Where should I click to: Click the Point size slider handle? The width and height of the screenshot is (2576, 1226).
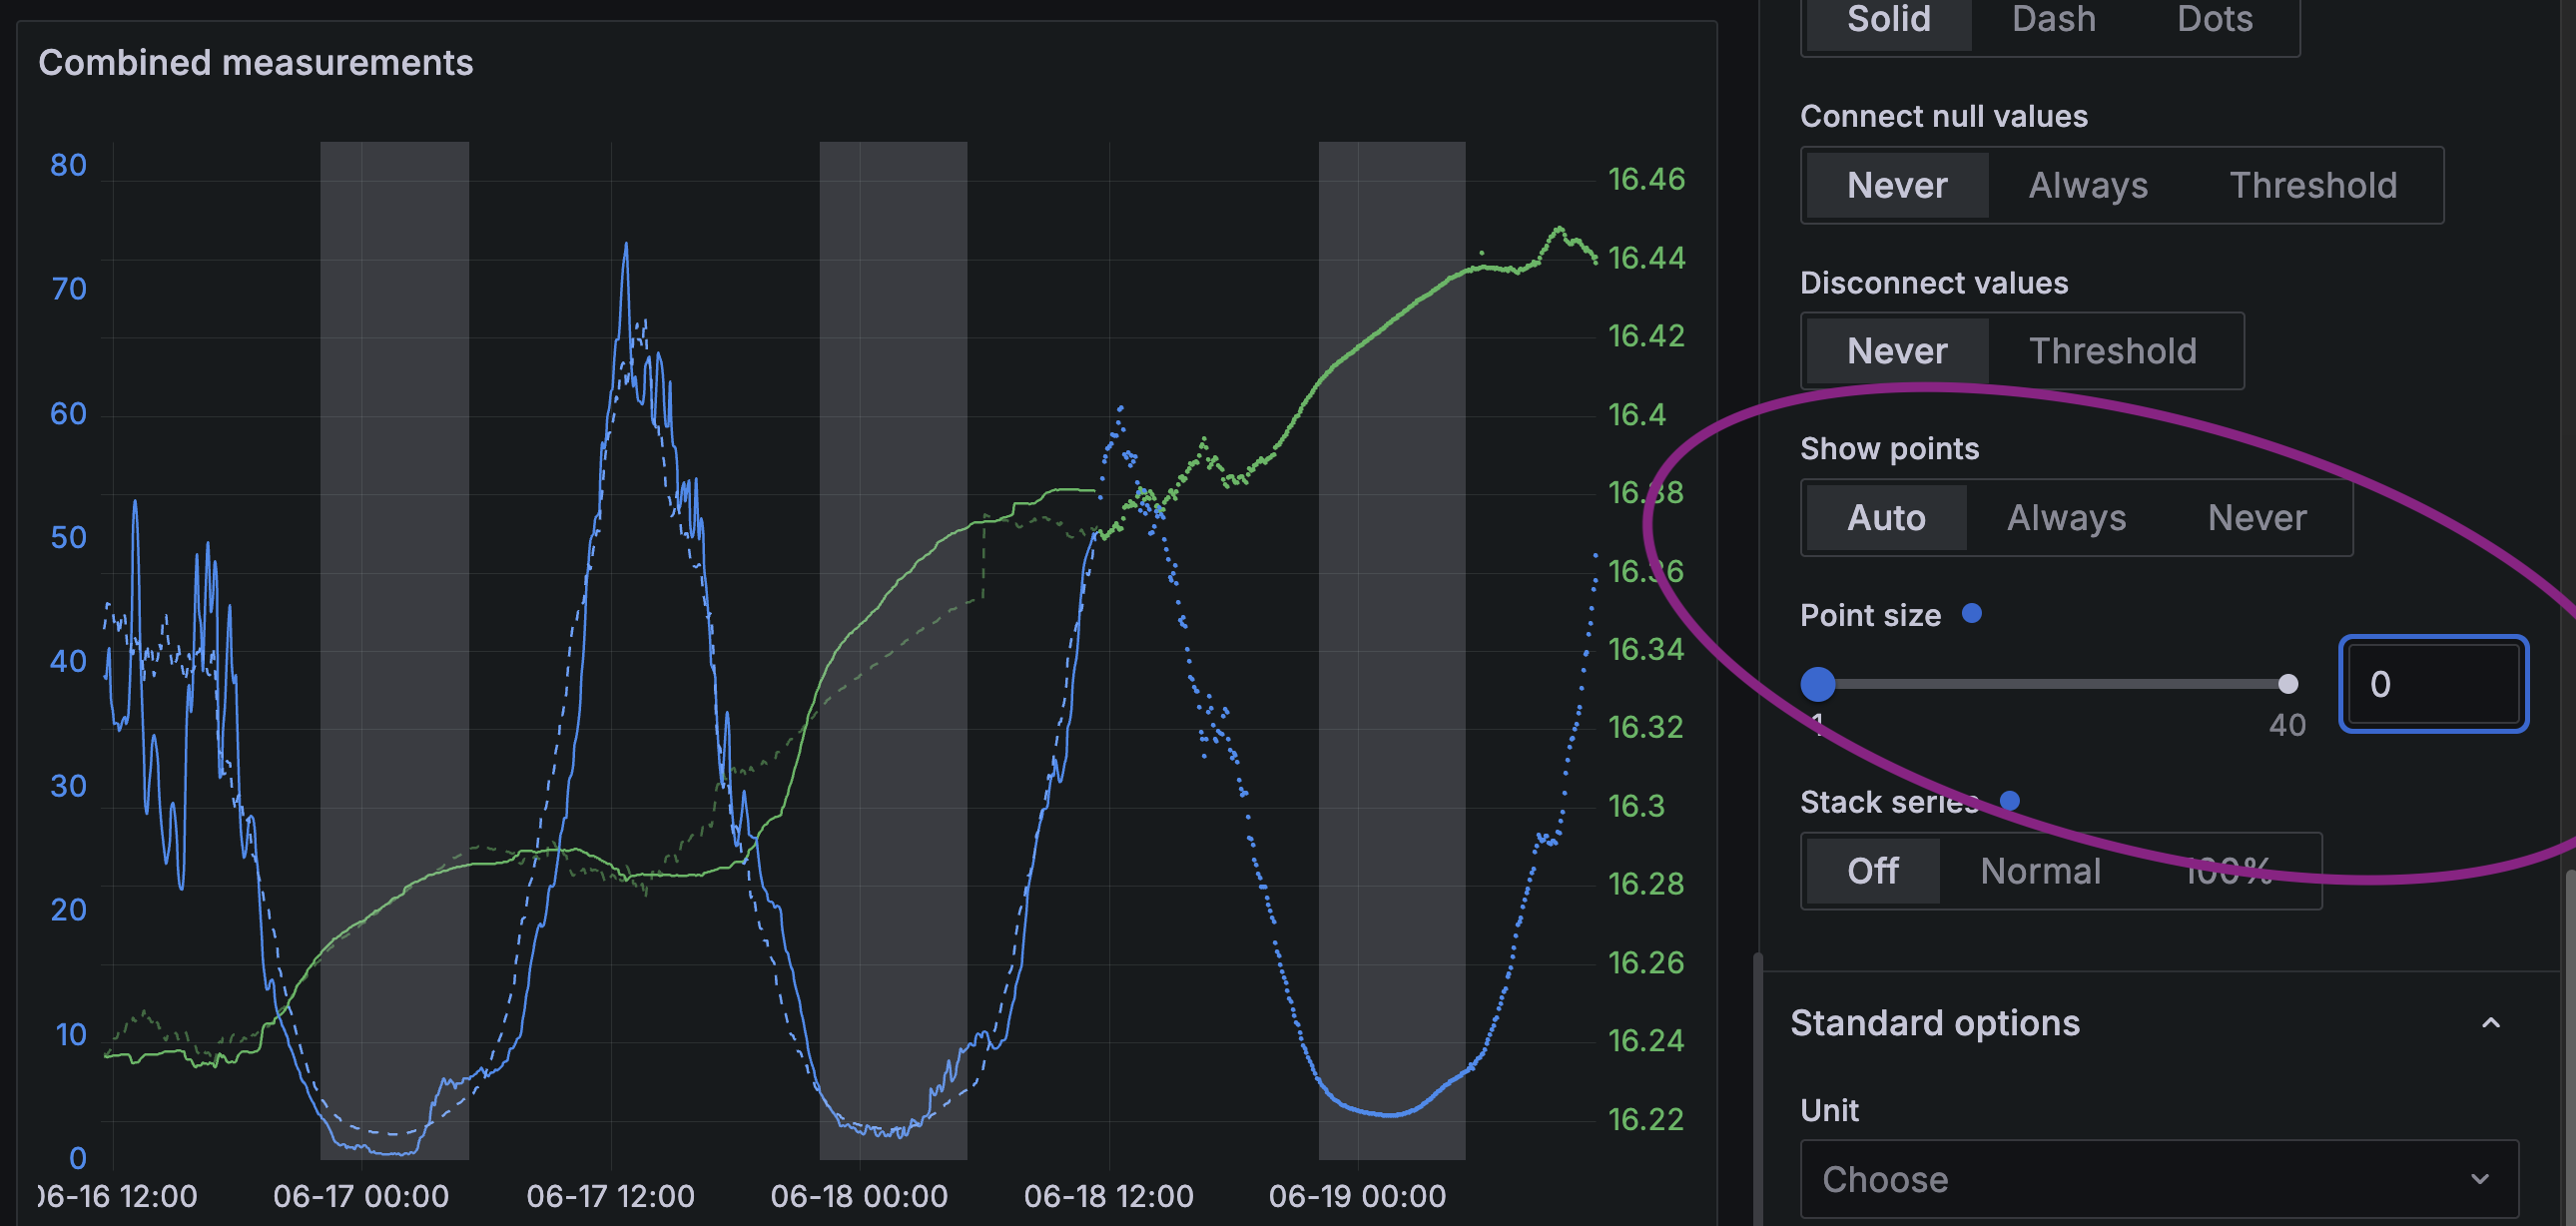[1817, 684]
